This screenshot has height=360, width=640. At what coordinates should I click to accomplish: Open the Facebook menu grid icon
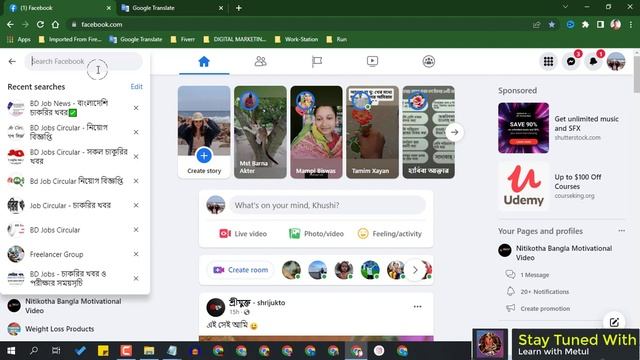(x=548, y=62)
